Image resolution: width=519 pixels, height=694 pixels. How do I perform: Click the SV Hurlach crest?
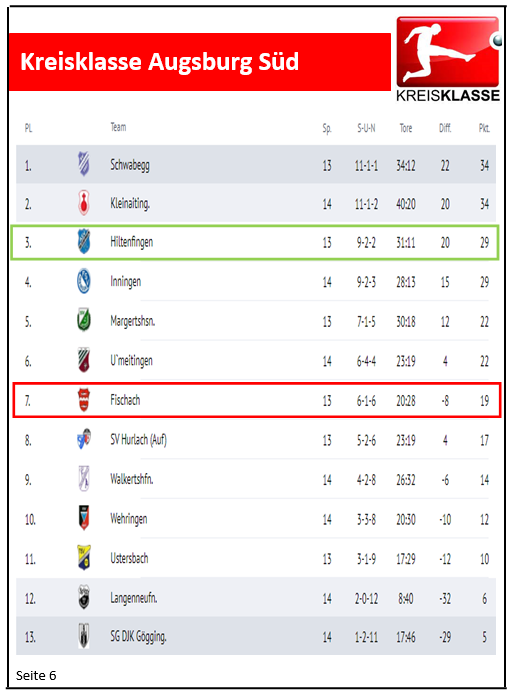pyautogui.click(x=84, y=439)
